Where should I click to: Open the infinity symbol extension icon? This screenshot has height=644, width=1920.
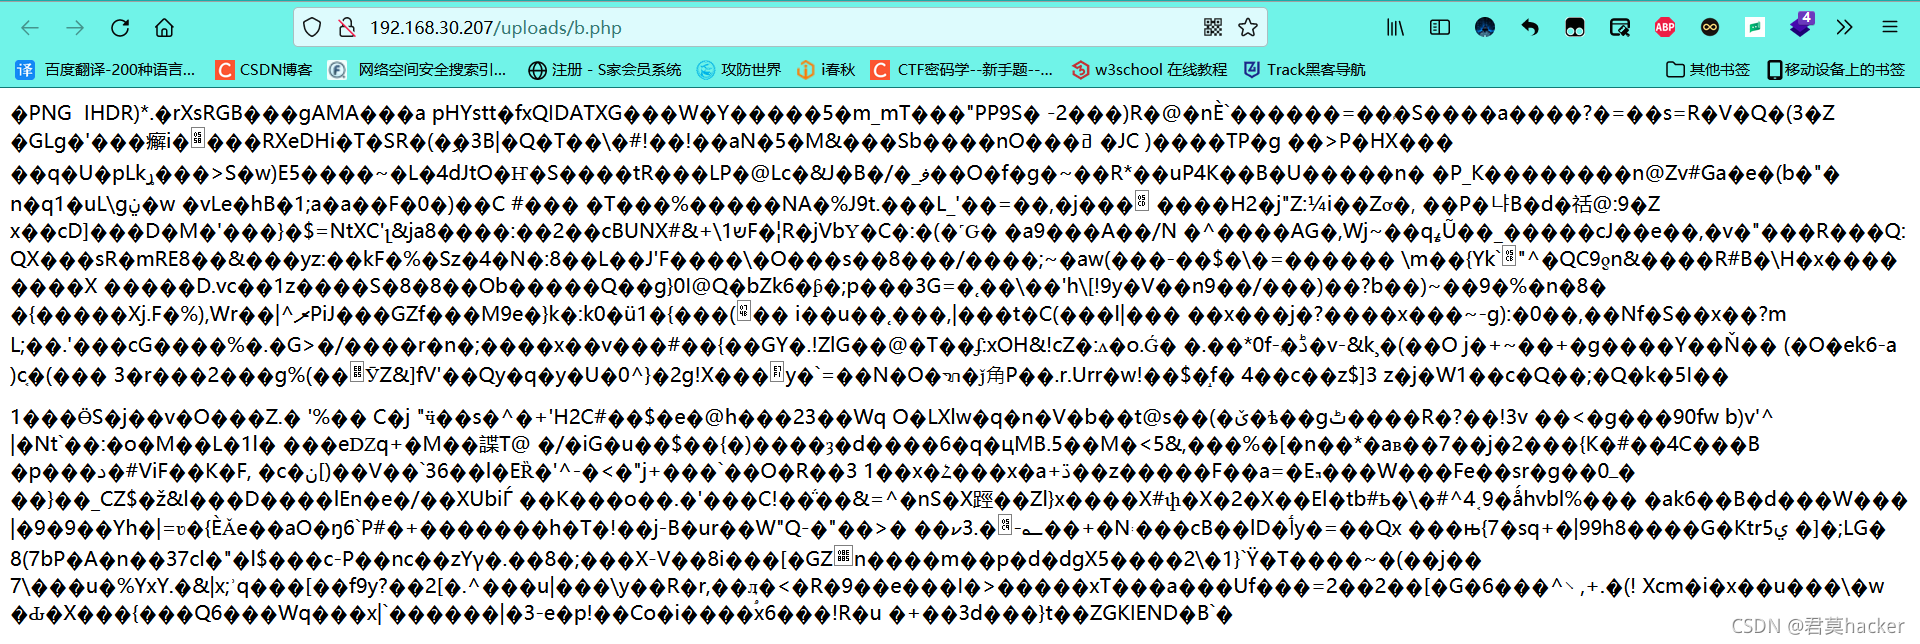tap(1710, 27)
